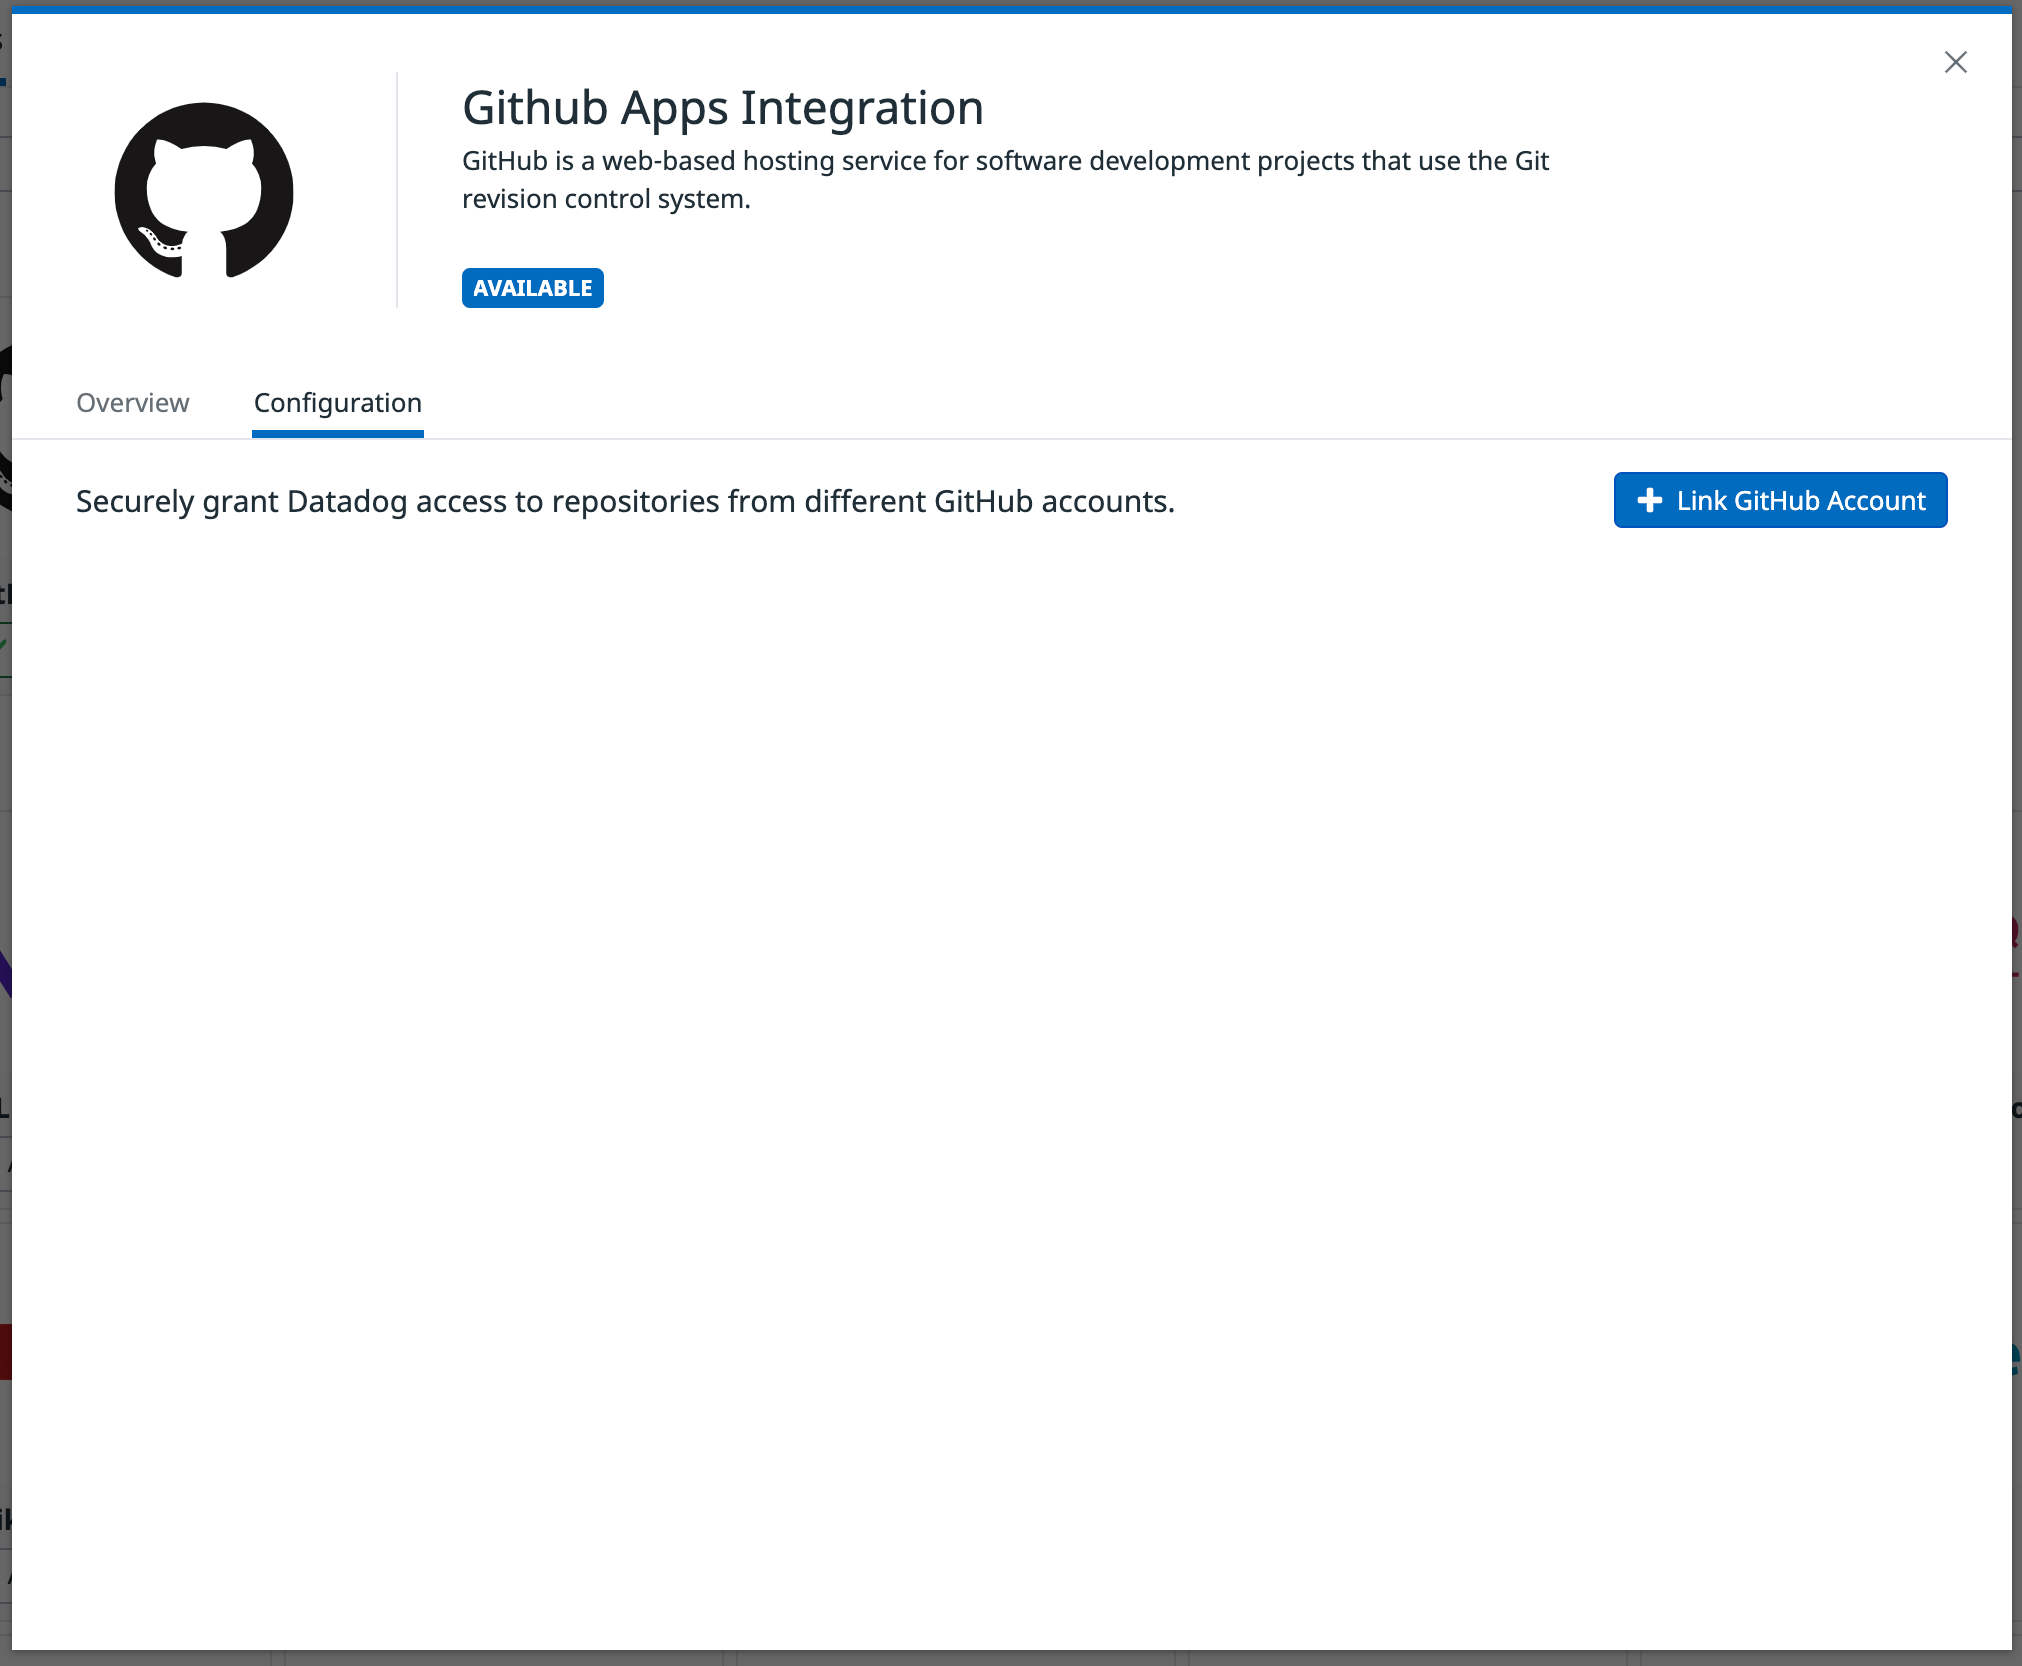Click the 'Securely grant Datadog access' text
This screenshot has height=1666, width=2022.
click(x=625, y=501)
